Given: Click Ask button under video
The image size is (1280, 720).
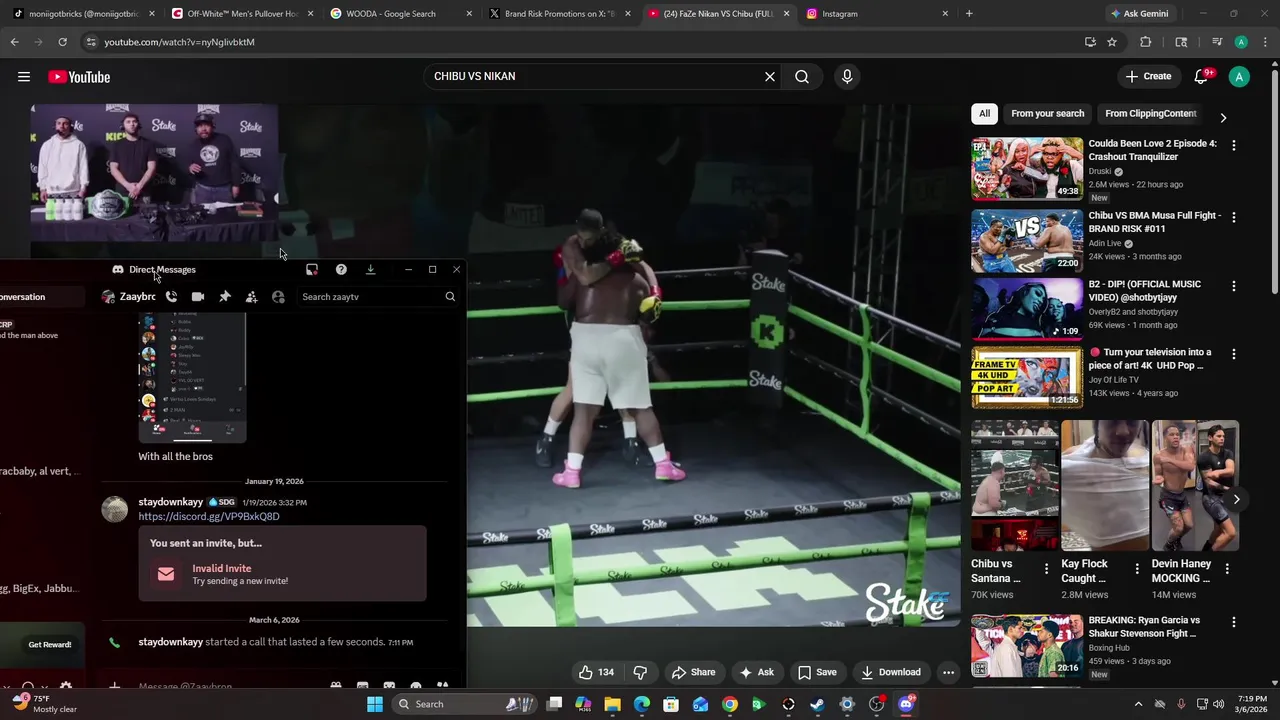Looking at the screenshot, I should coord(756,672).
